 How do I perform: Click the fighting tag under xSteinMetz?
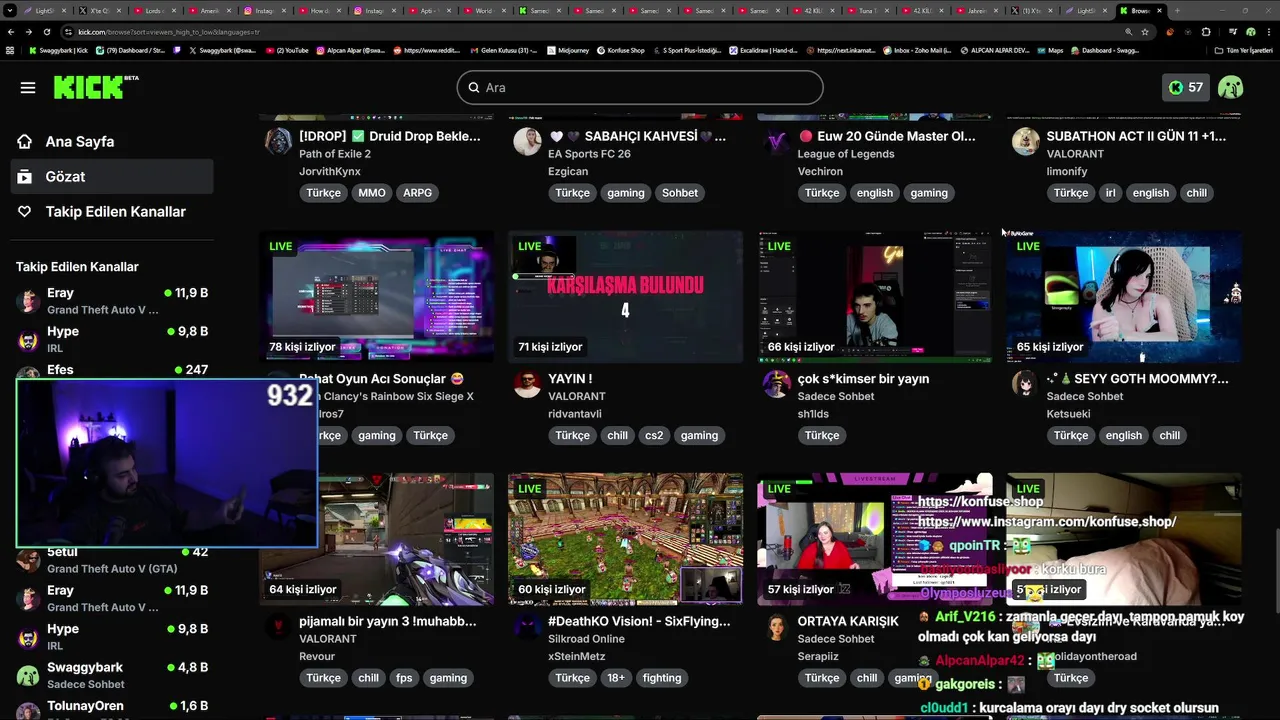pos(662,678)
